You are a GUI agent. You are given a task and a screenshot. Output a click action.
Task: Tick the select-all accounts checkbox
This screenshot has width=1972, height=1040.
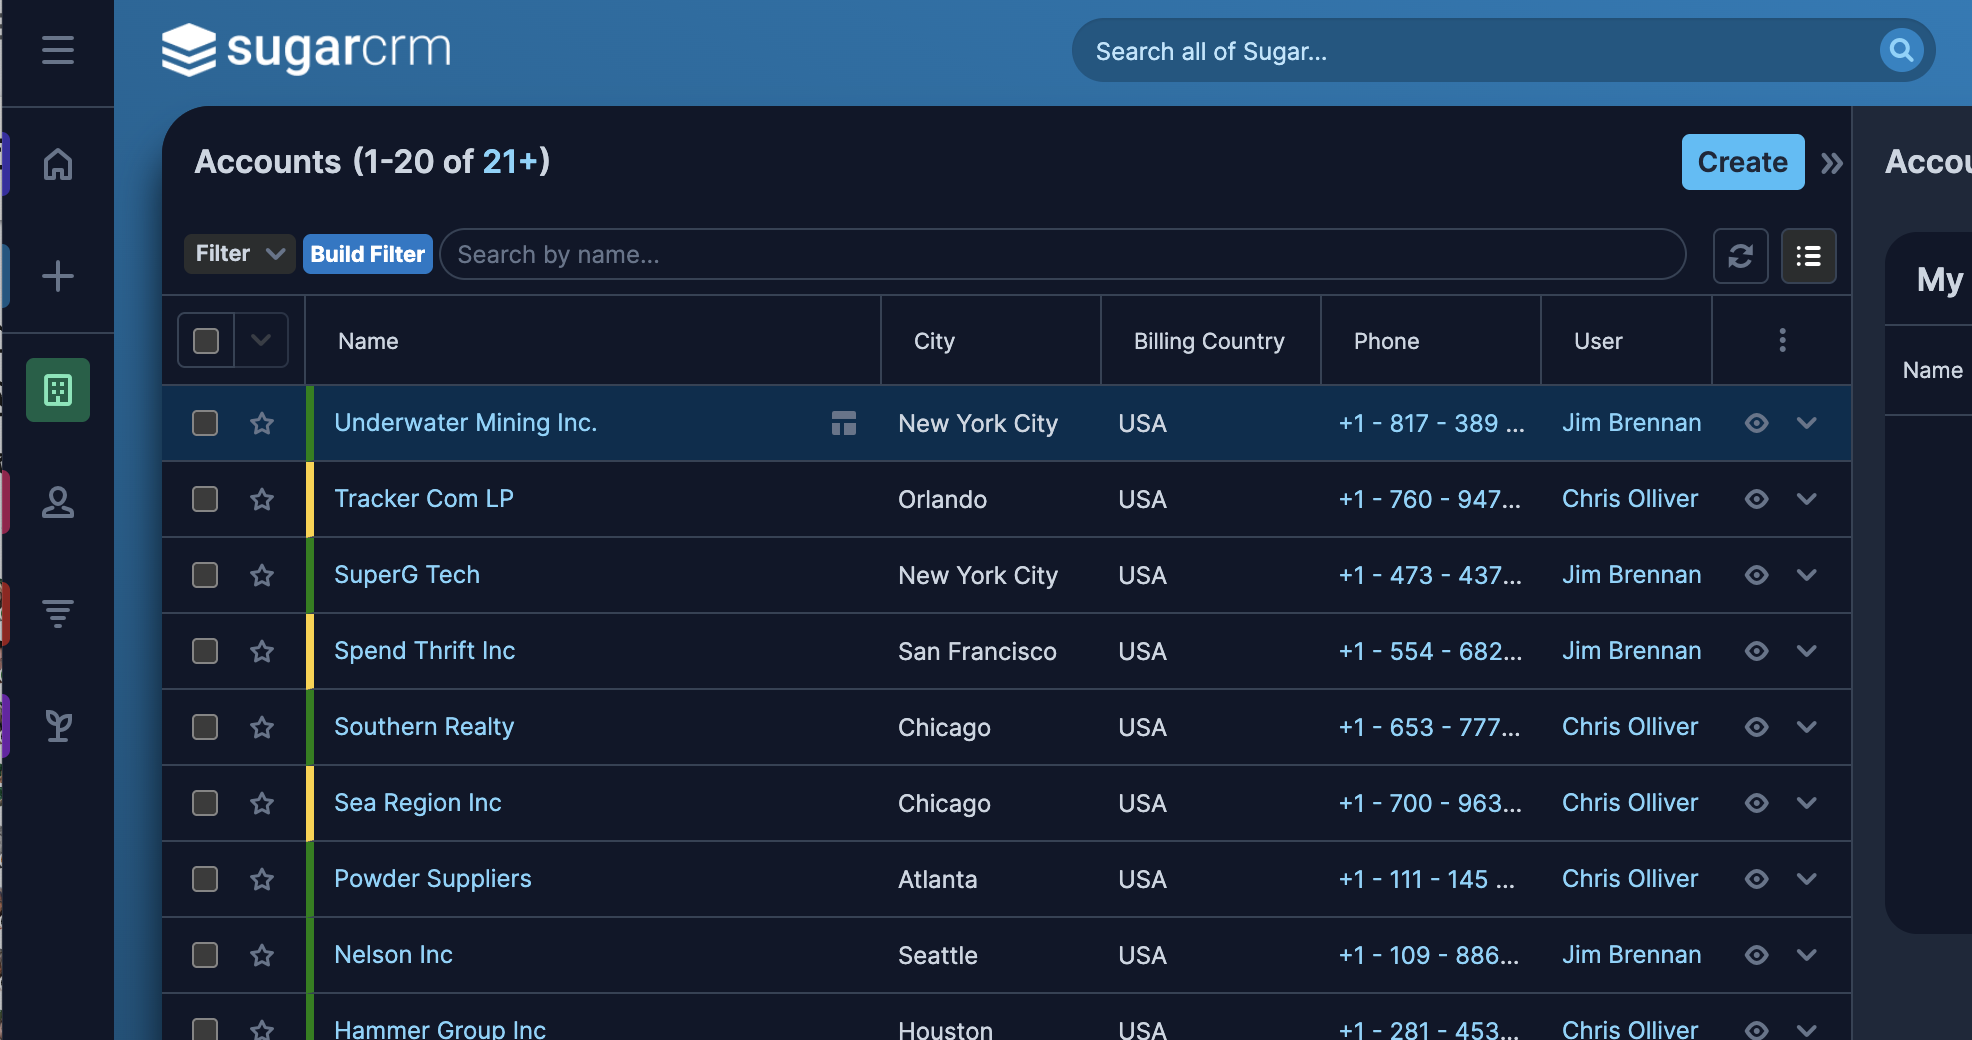[206, 341]
